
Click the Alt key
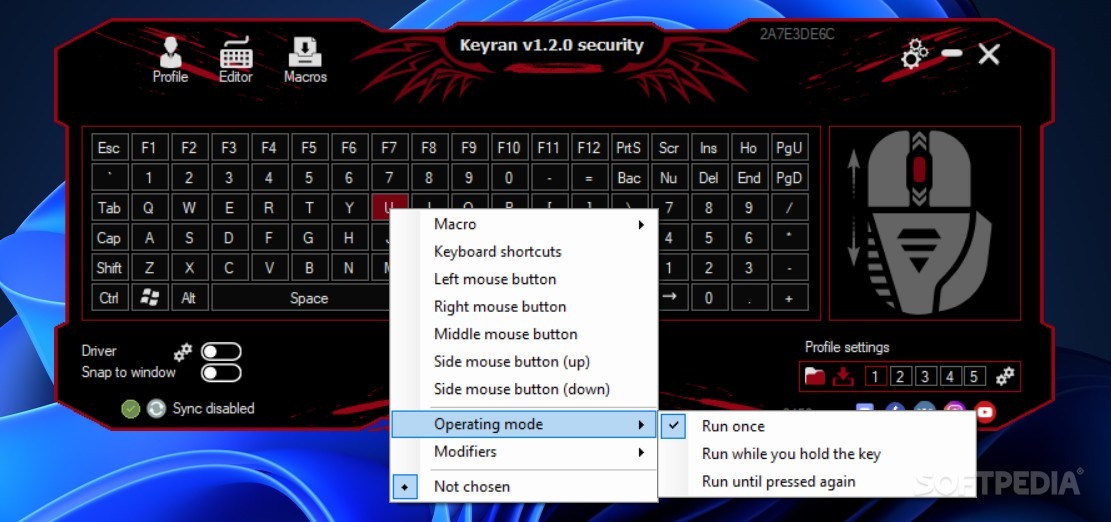tap(188, 297)
